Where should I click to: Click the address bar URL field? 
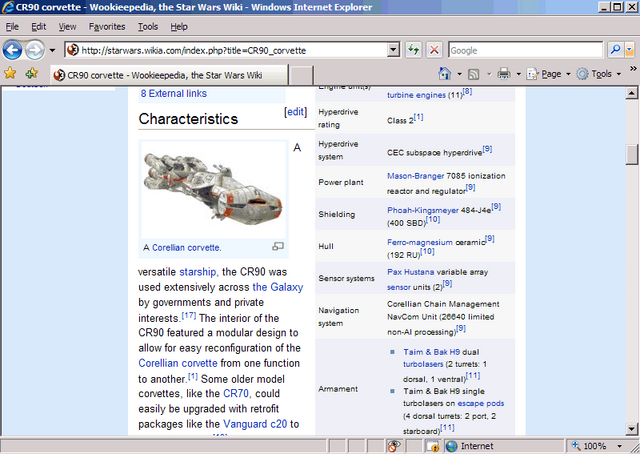point(225,50)
